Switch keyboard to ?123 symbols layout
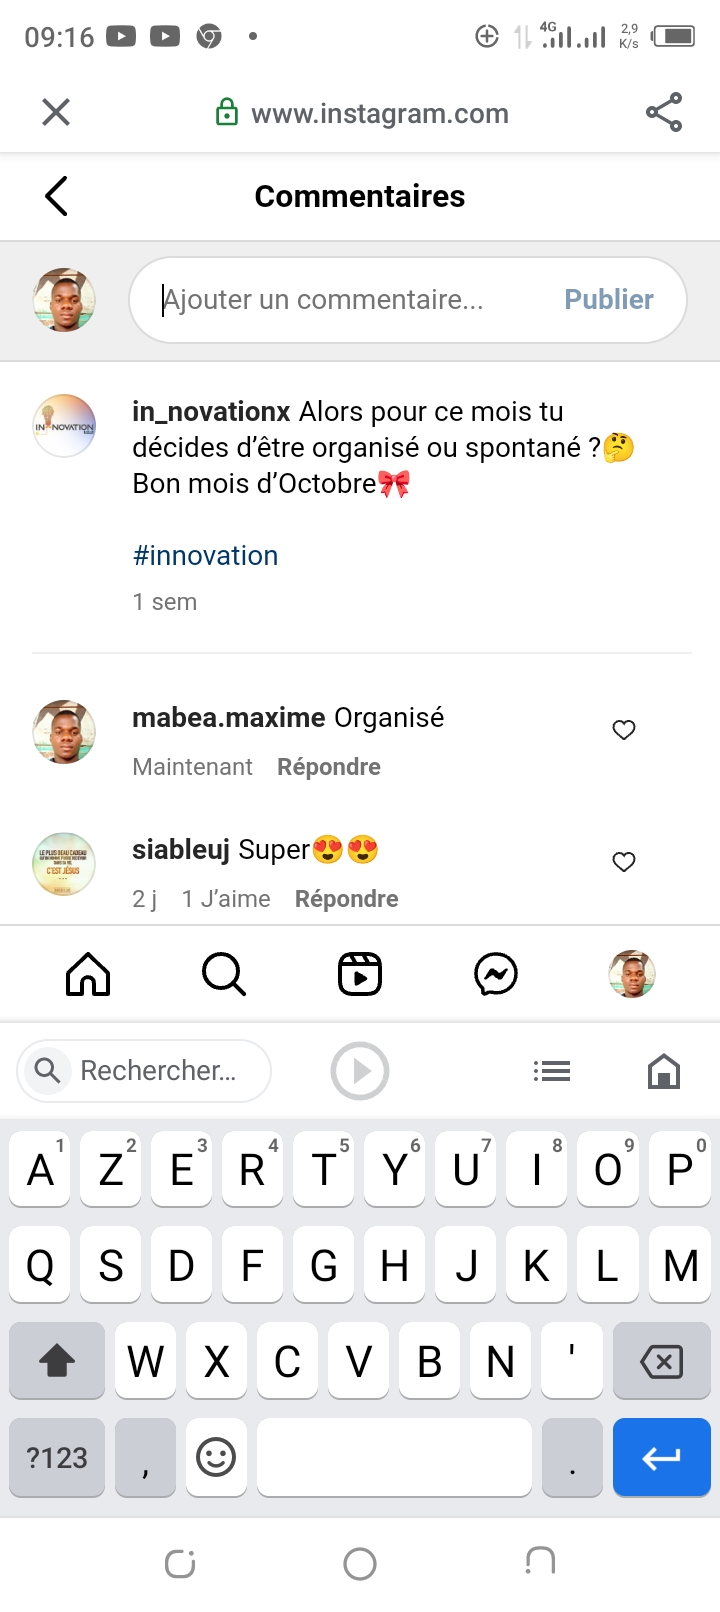The height and width of the screenshot is (1612, 720). click(57, 1457)
